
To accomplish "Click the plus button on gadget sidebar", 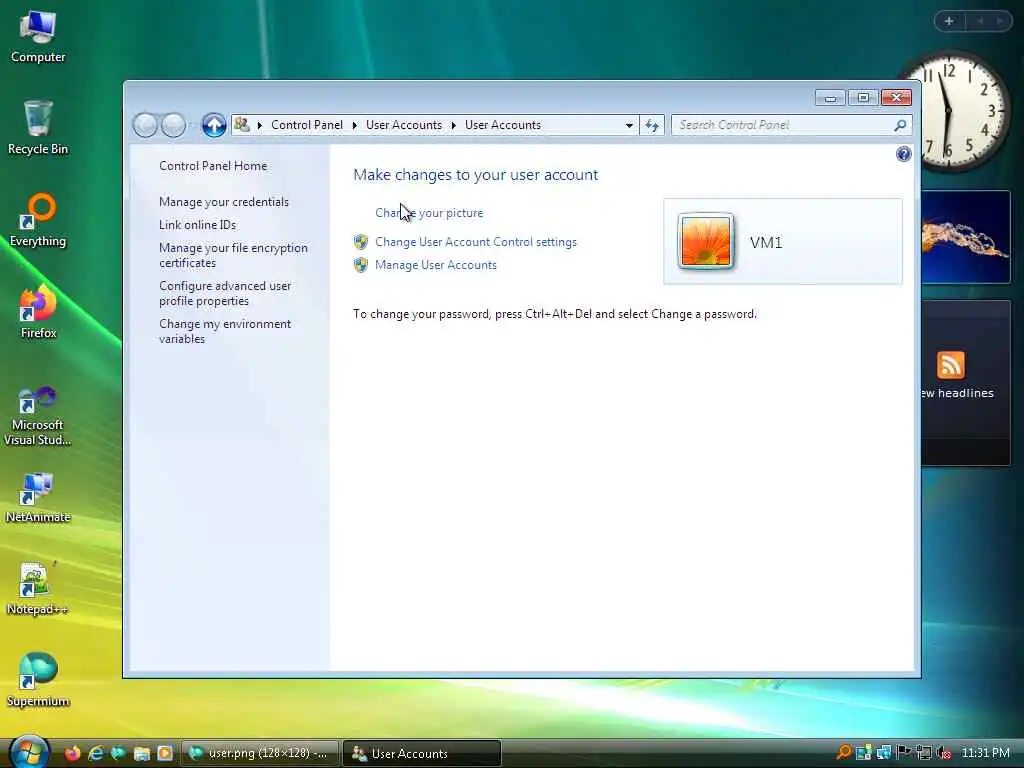I will 949,22.
